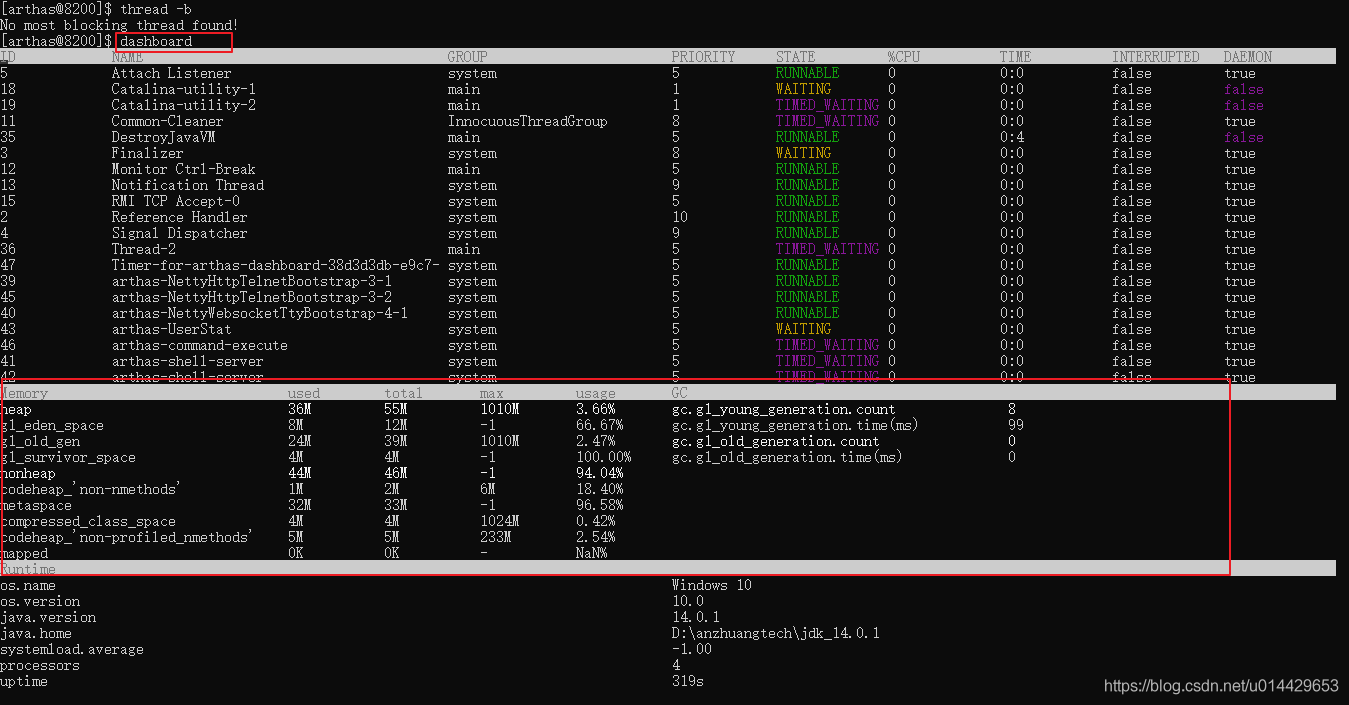Click the "gc.g1_old_generation.count" entry
Image resolution: width=1349 pixels, height=705 pixels.
coord(775,441)
